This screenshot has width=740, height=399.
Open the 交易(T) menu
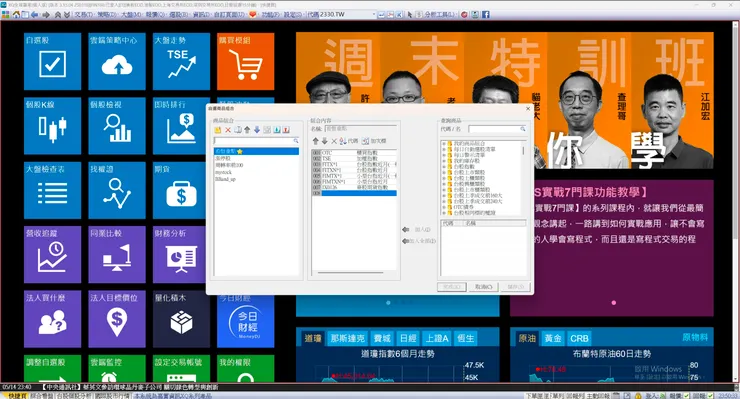(x=83, y=15)
